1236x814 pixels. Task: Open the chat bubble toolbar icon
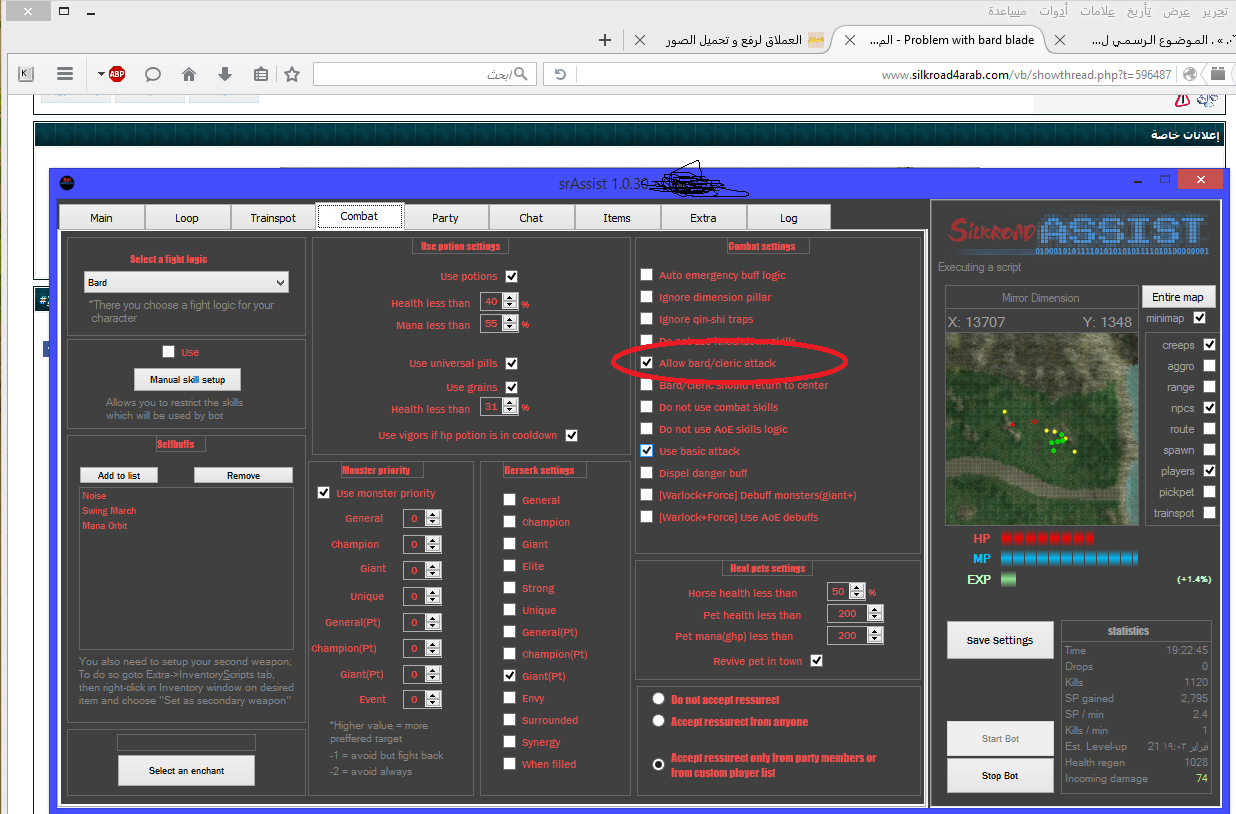[x=153, y=74]
